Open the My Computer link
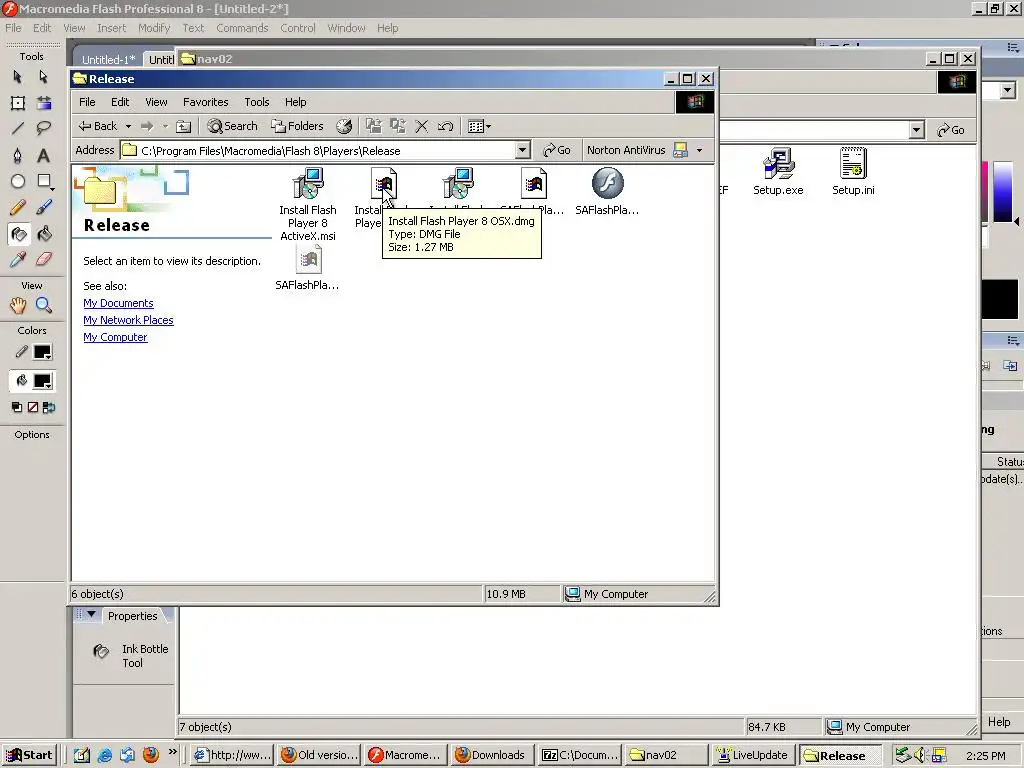 [x=115, y=337]
